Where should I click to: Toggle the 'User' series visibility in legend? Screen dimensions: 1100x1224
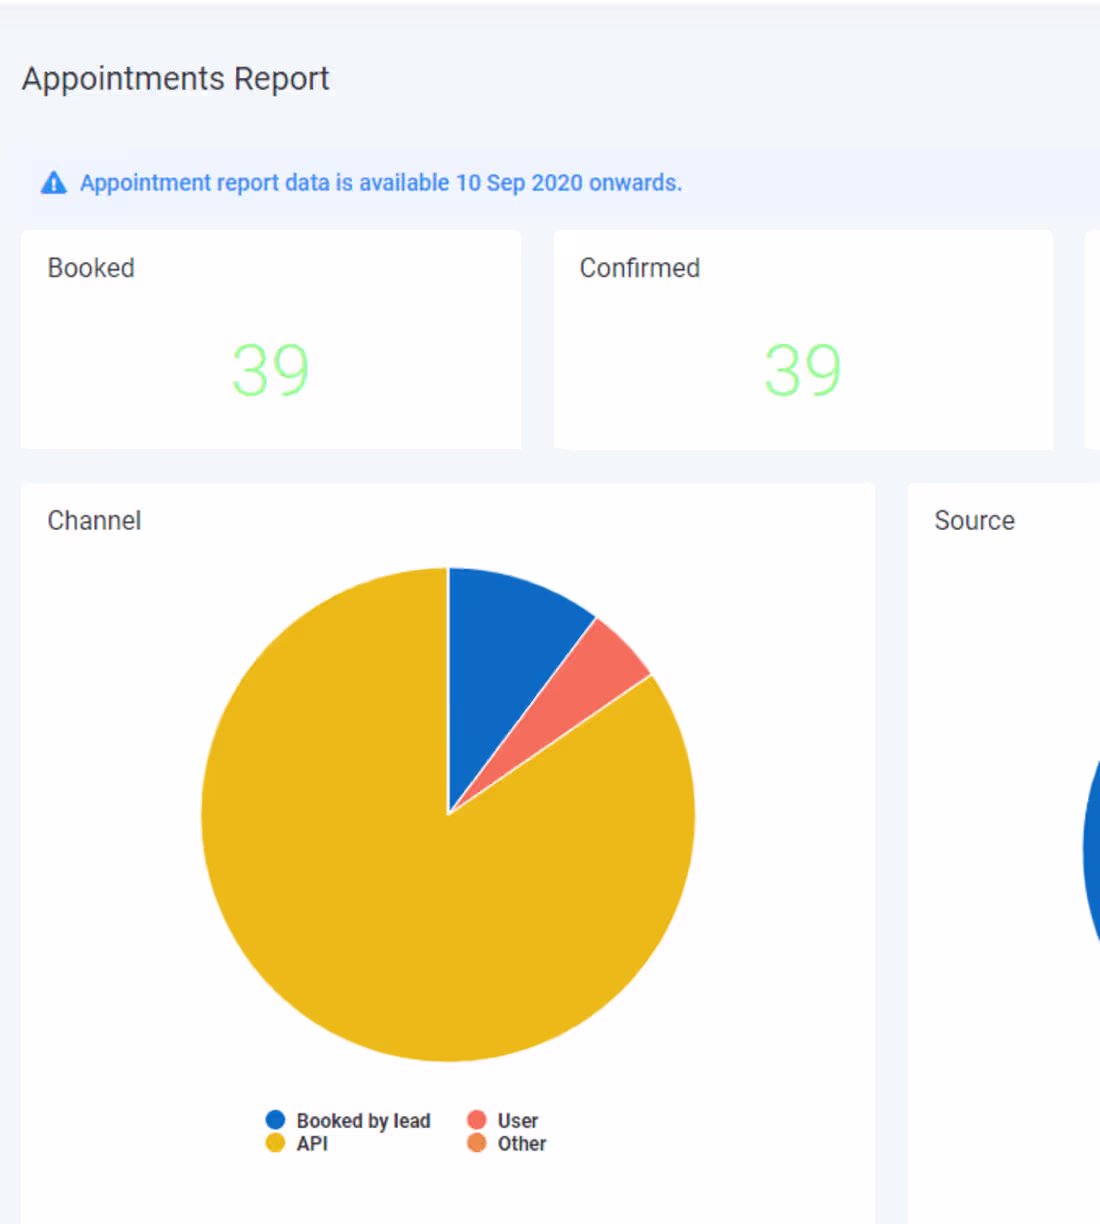point(515,1120)
